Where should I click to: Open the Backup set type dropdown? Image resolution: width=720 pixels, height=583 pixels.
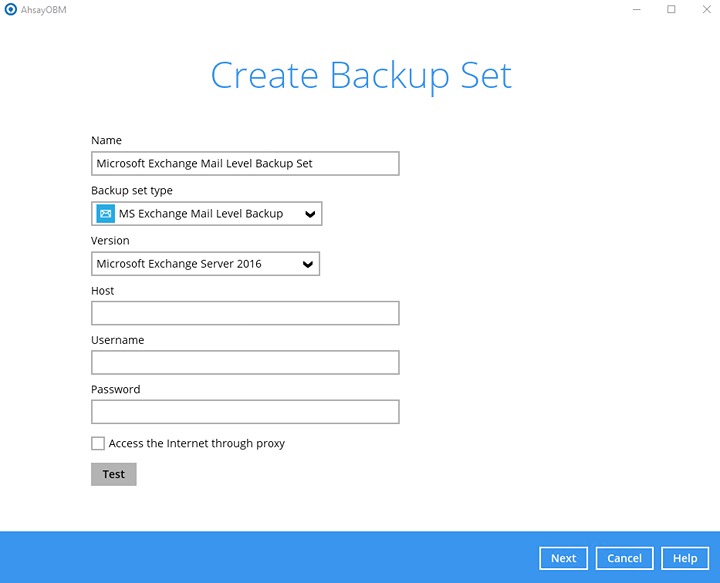point(206,213)
